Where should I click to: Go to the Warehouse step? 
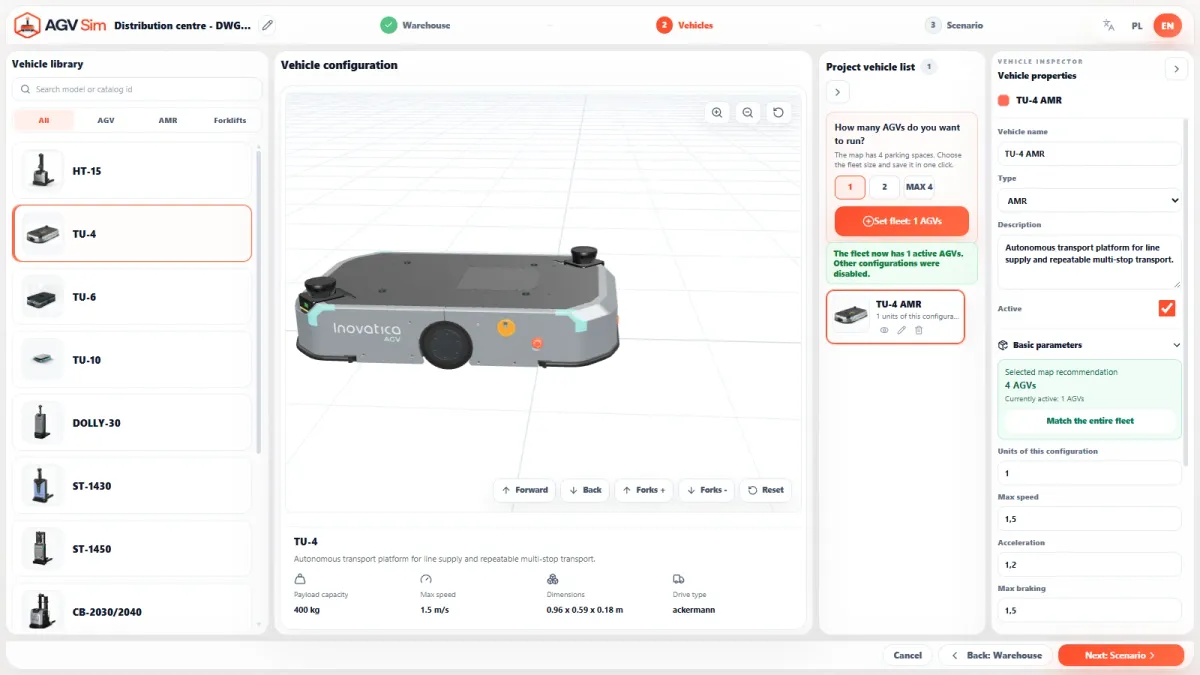click(x=416, y=25)
